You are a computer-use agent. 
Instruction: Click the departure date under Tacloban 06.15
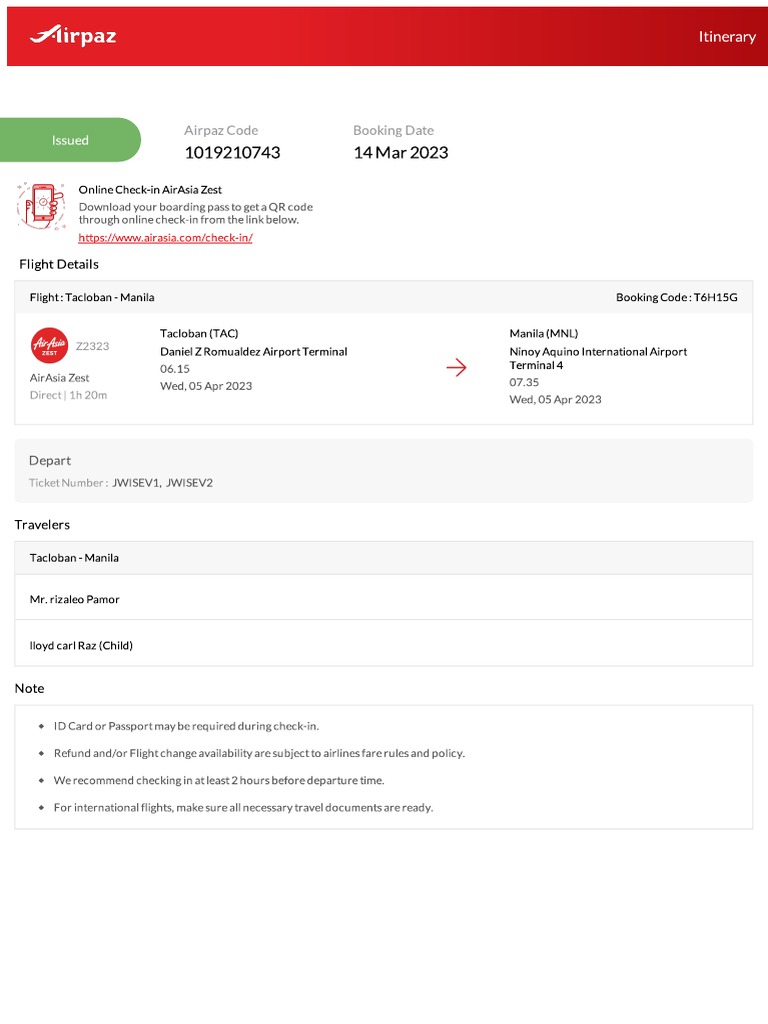point(206,386)
